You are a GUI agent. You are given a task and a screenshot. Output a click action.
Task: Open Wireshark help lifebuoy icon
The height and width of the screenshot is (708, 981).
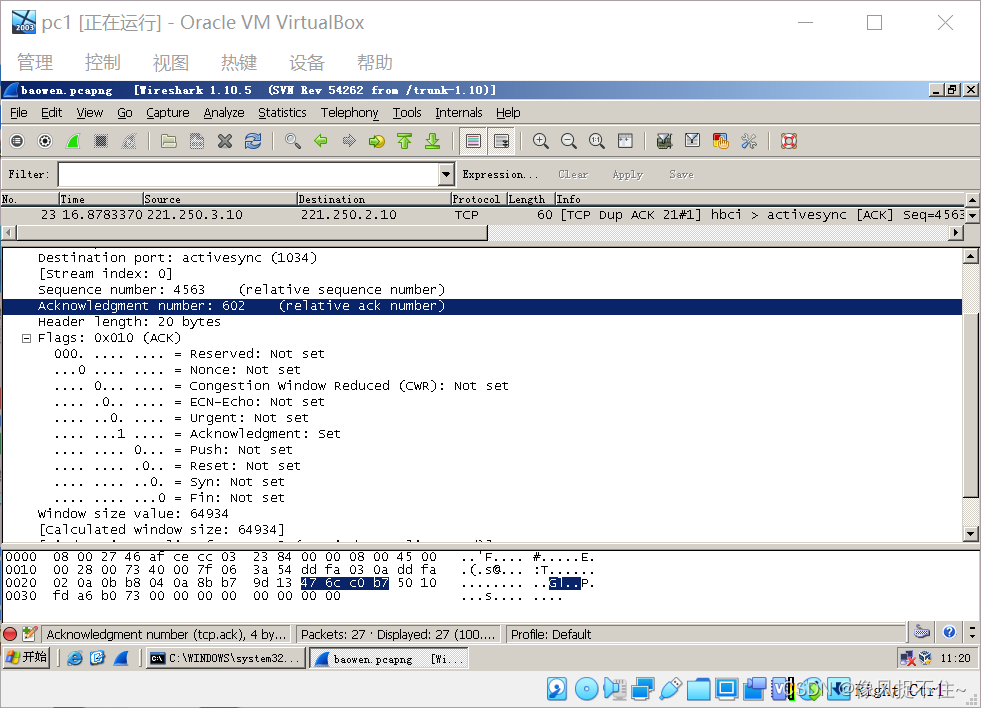[789, 141]
